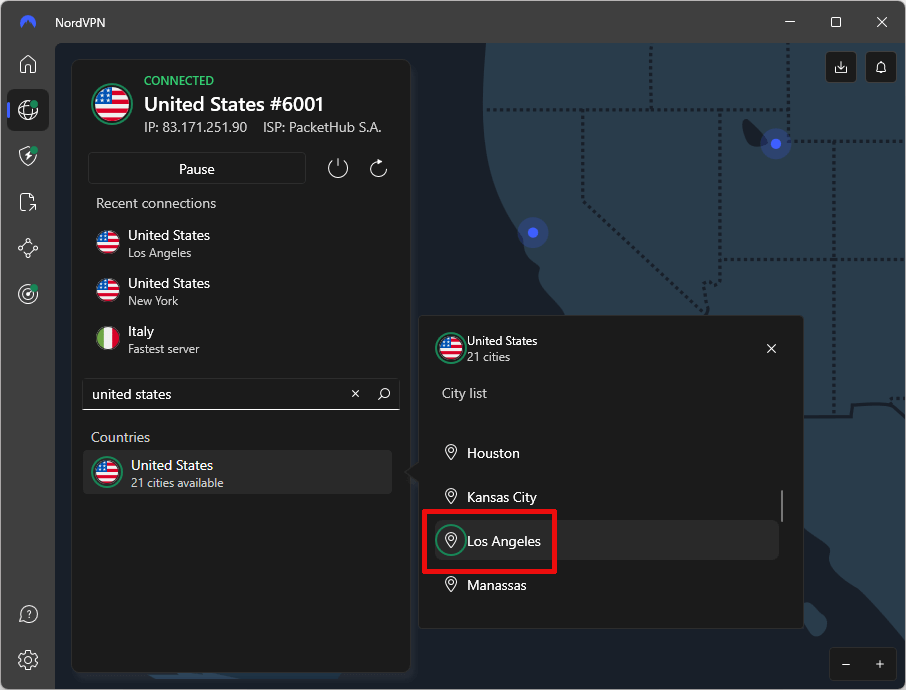Click the map server dot on the coast

(533, 232)
